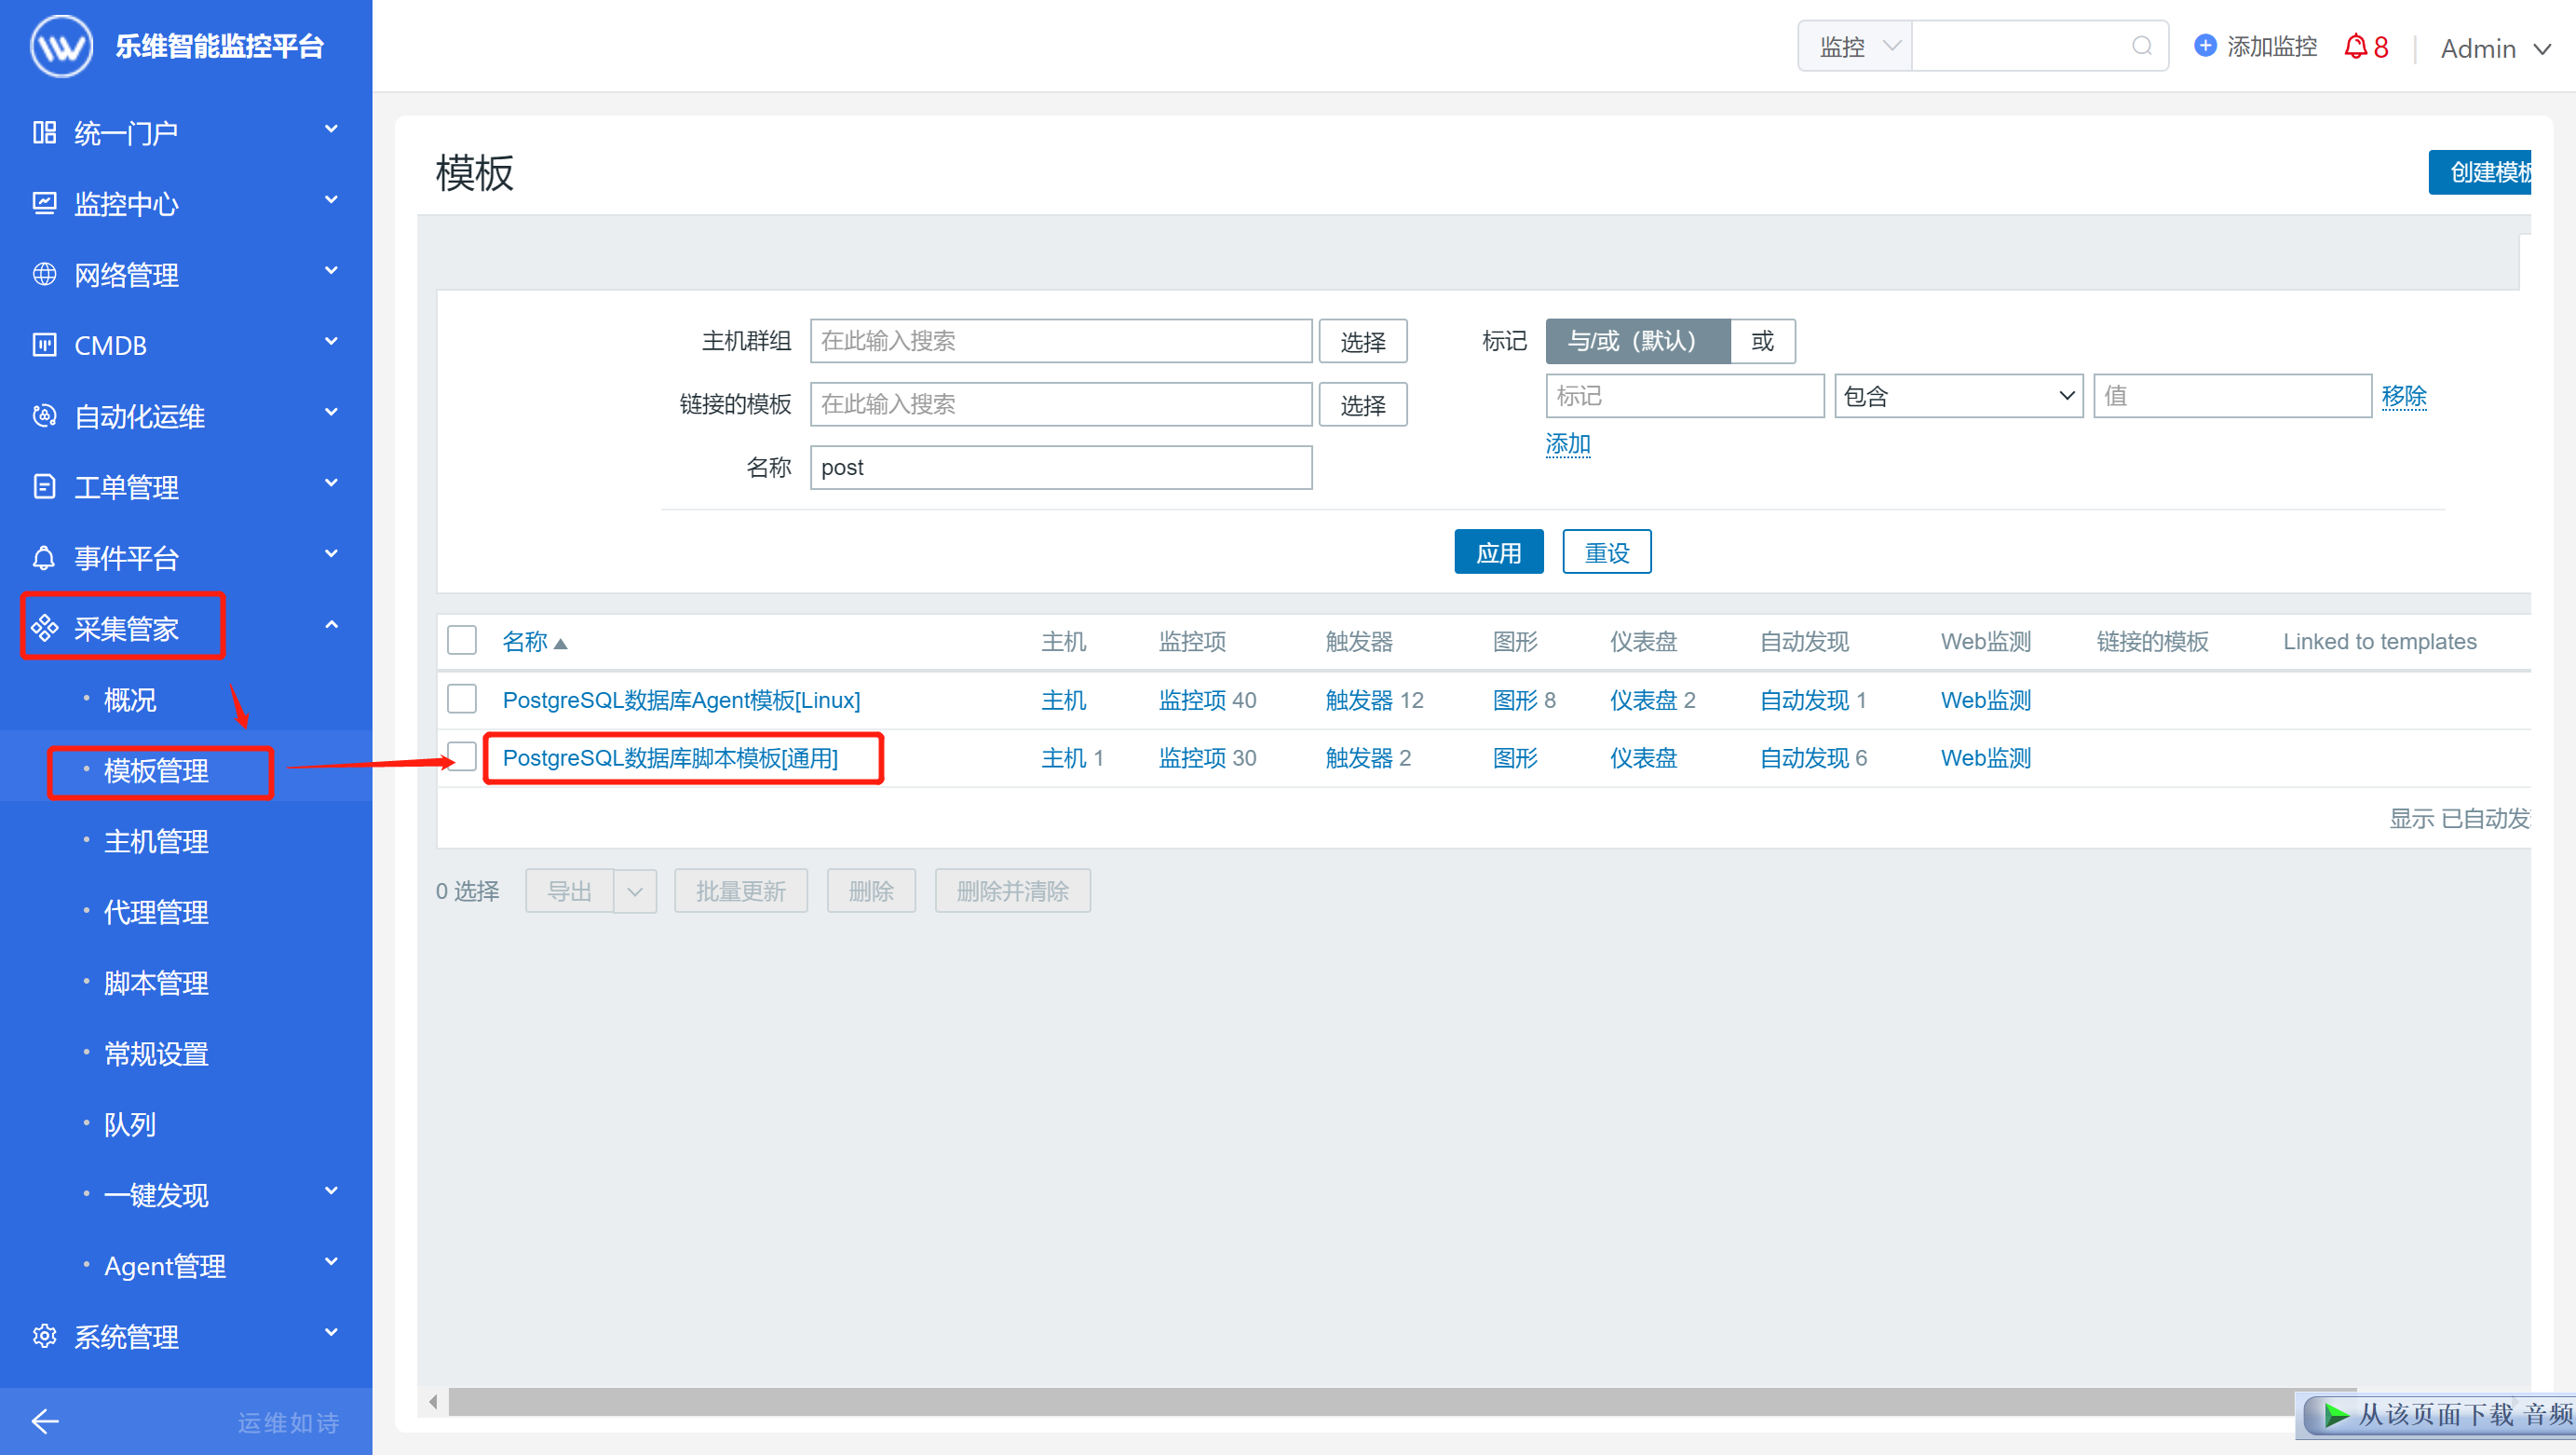Screen dimensions: 2576x1455
Task: Click the system management (系统管理) gear icon
Action: coord(44,1336)
